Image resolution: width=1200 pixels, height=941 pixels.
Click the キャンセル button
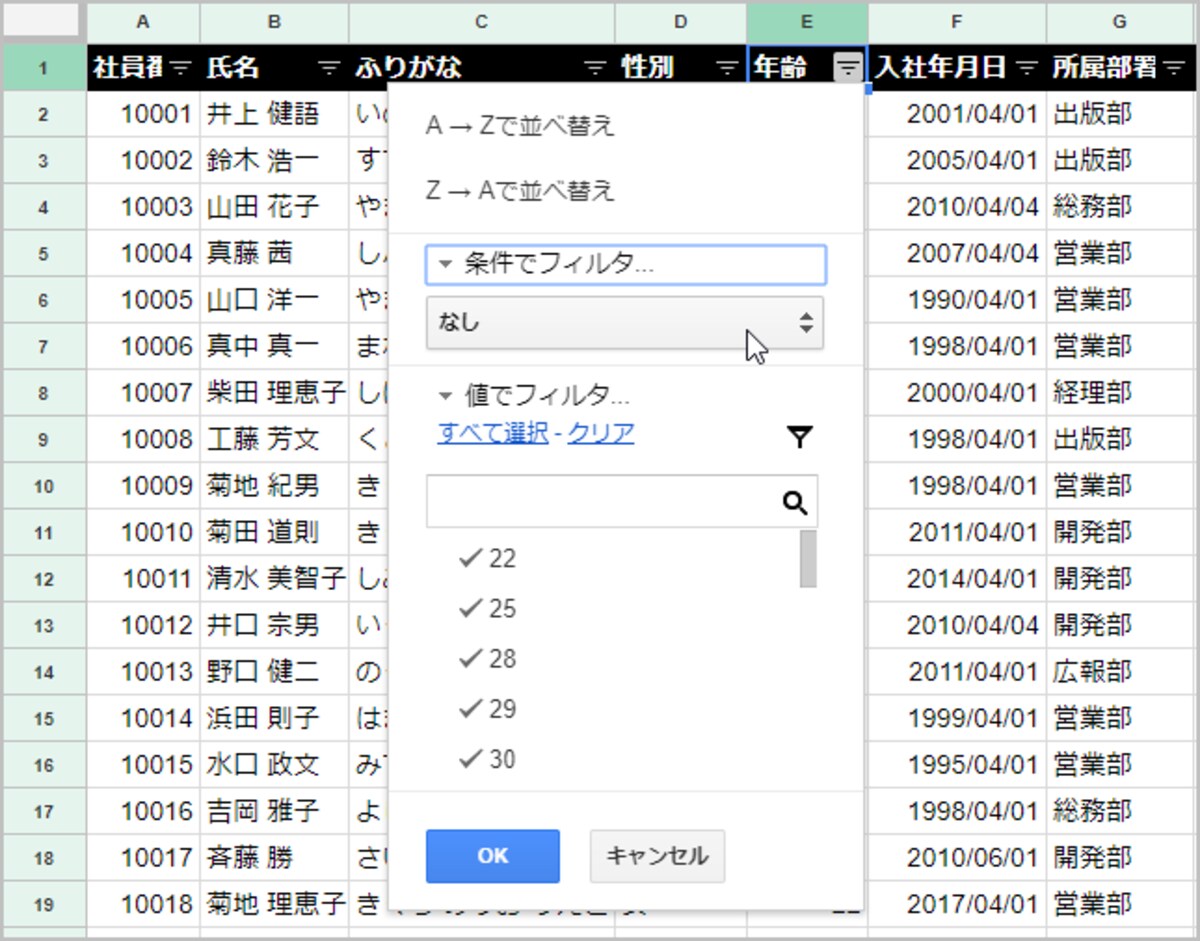coord(657,856)
